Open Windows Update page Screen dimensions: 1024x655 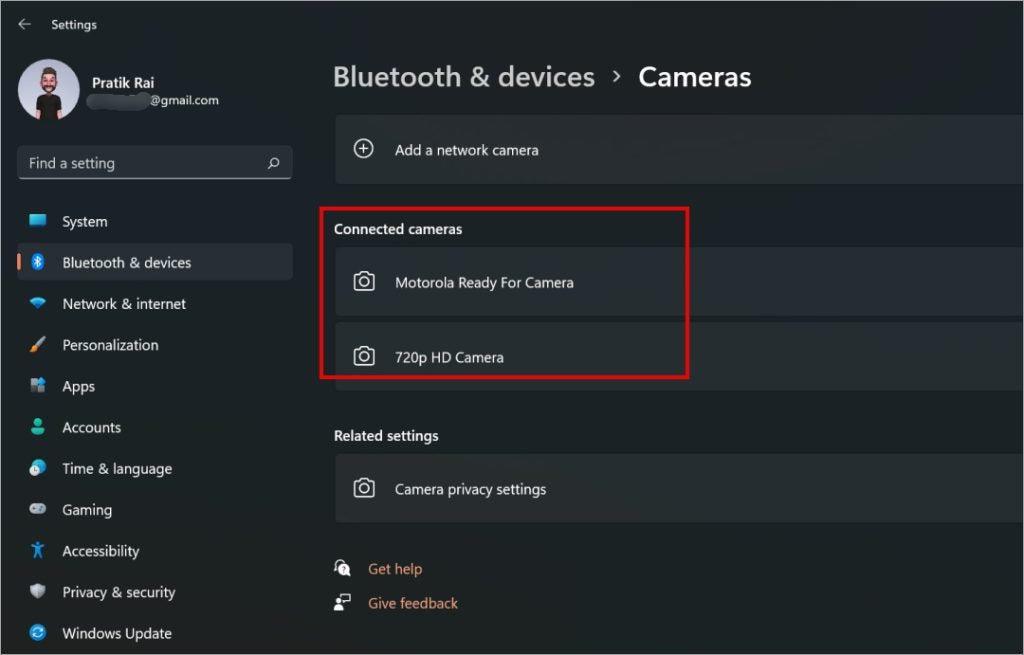point(117,633)
